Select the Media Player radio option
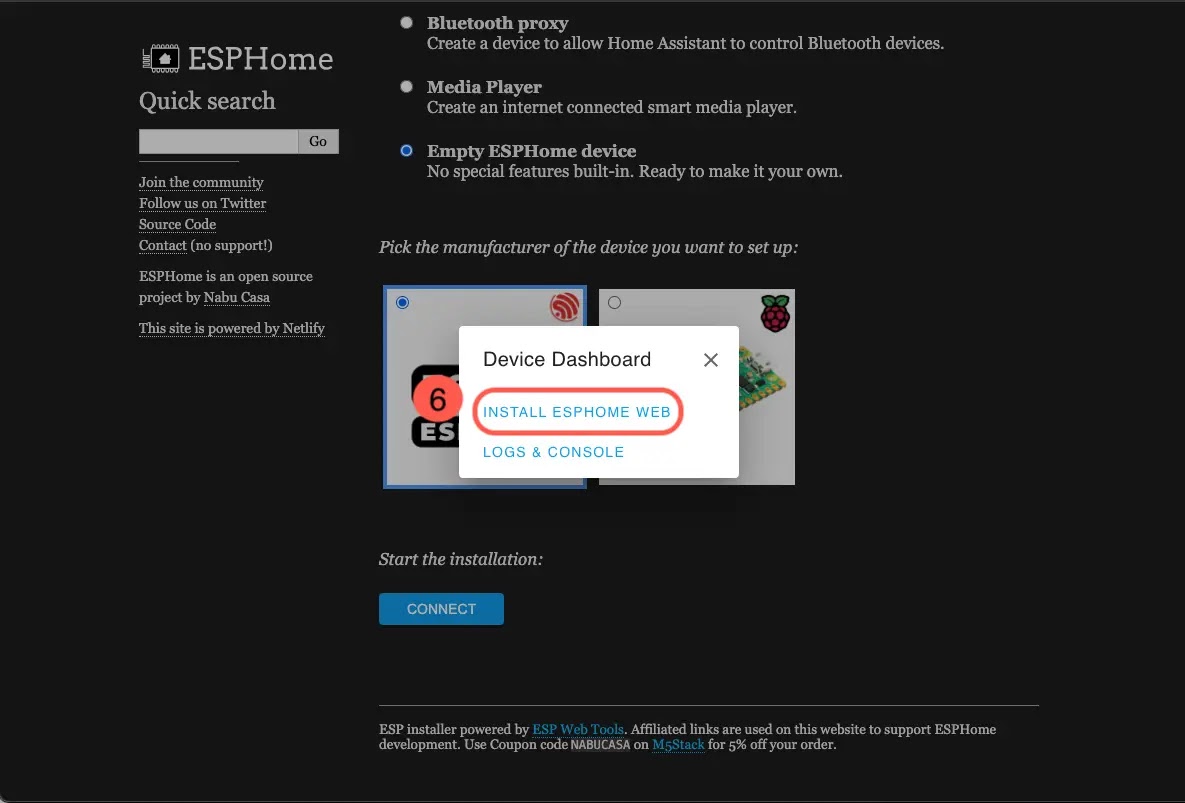The width and height of the screenshot is (1185, 803). (407, 87)
